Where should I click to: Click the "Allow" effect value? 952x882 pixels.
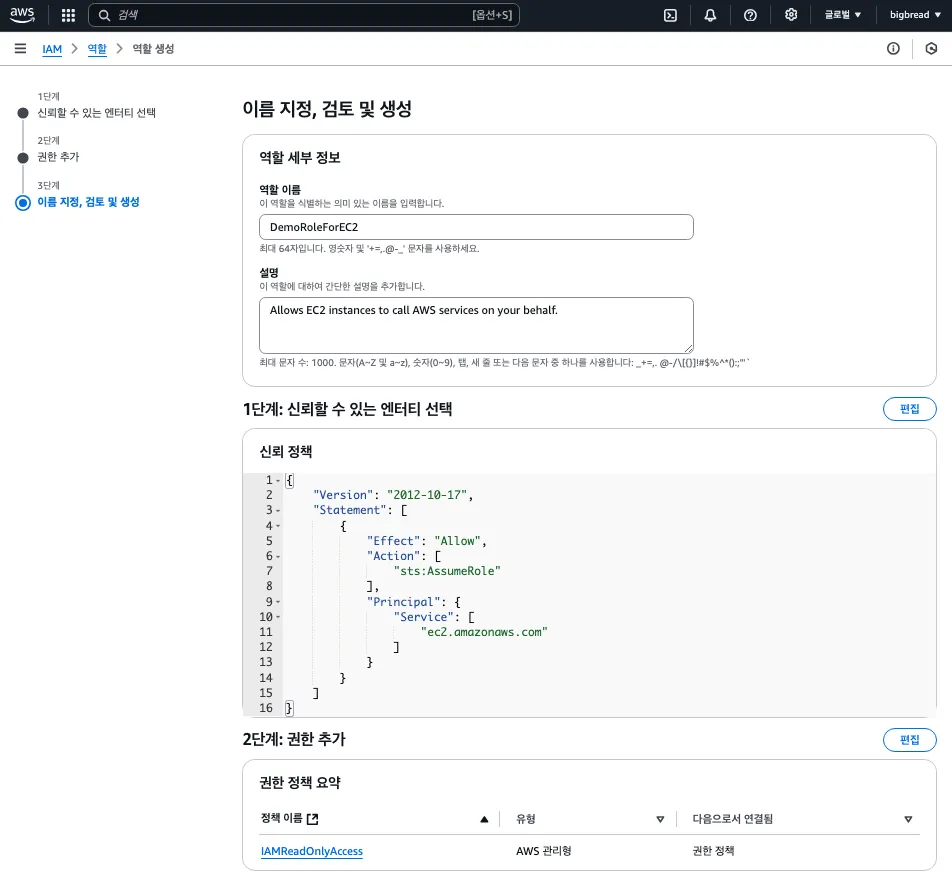[457, 541]
